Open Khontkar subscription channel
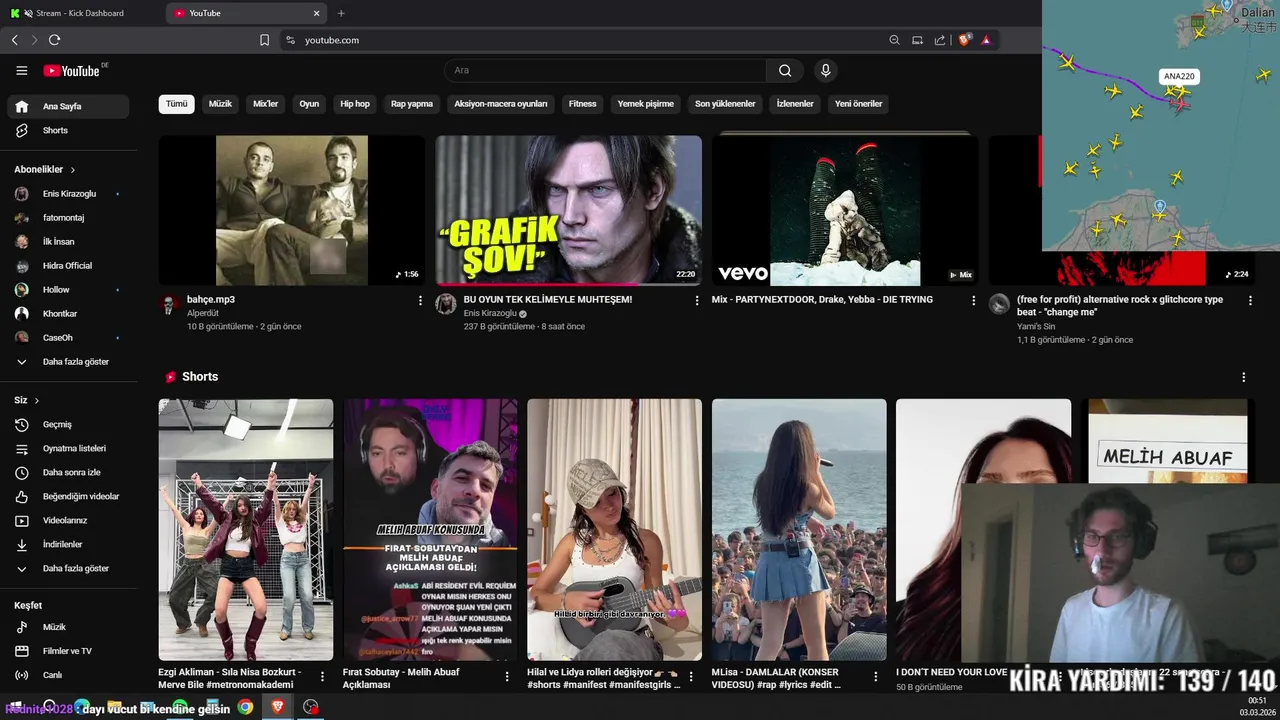The image size is (1280, 720). tap(68, 313)
